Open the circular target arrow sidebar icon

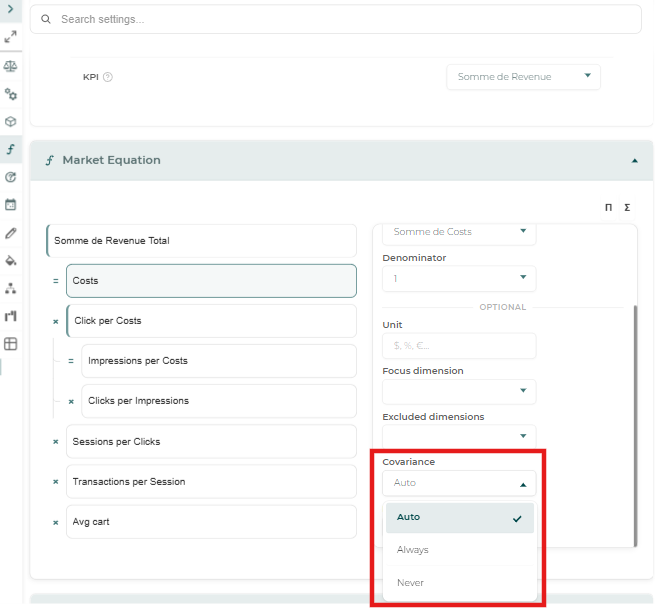coord(10,177)
